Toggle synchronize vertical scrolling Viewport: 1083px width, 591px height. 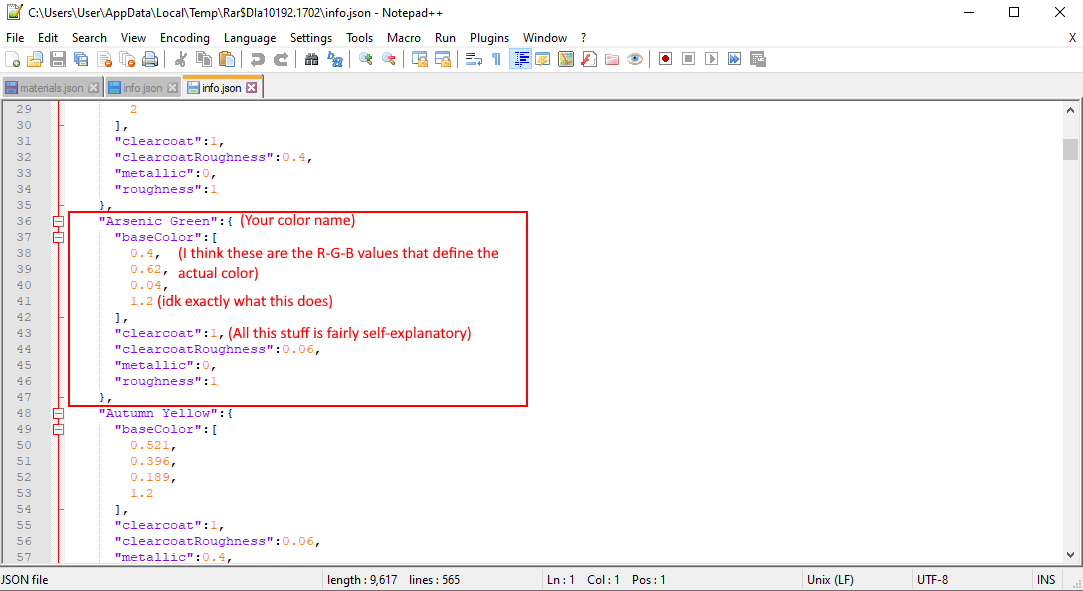point(420,59)
